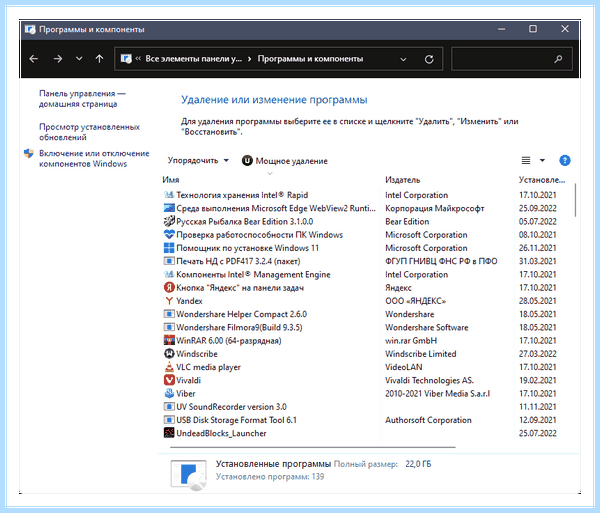600x513 pixels.
Task: Open help with blue question mark icon
Action: point(564,160)
